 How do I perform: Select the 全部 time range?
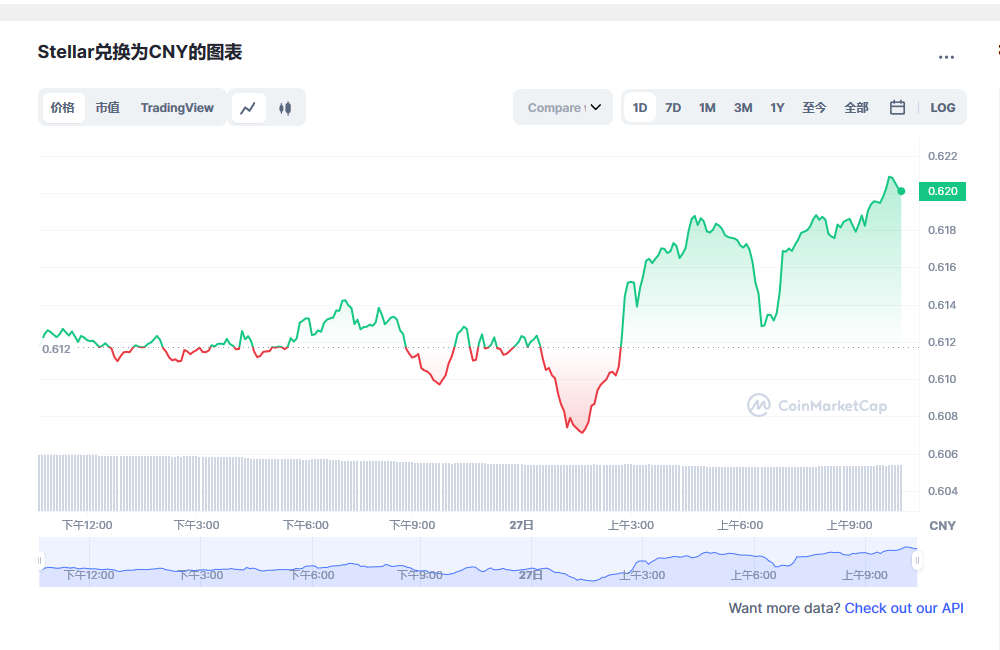coord(857,108)
